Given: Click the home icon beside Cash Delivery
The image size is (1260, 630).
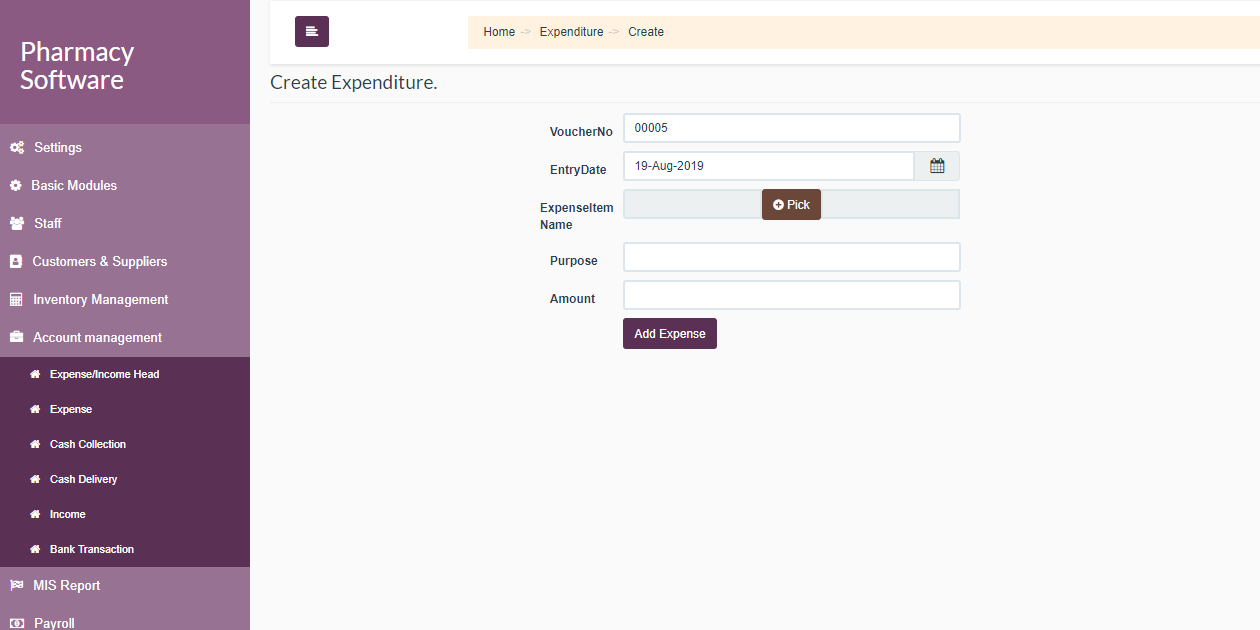Looking at the screenshot, I should point(35,479).
